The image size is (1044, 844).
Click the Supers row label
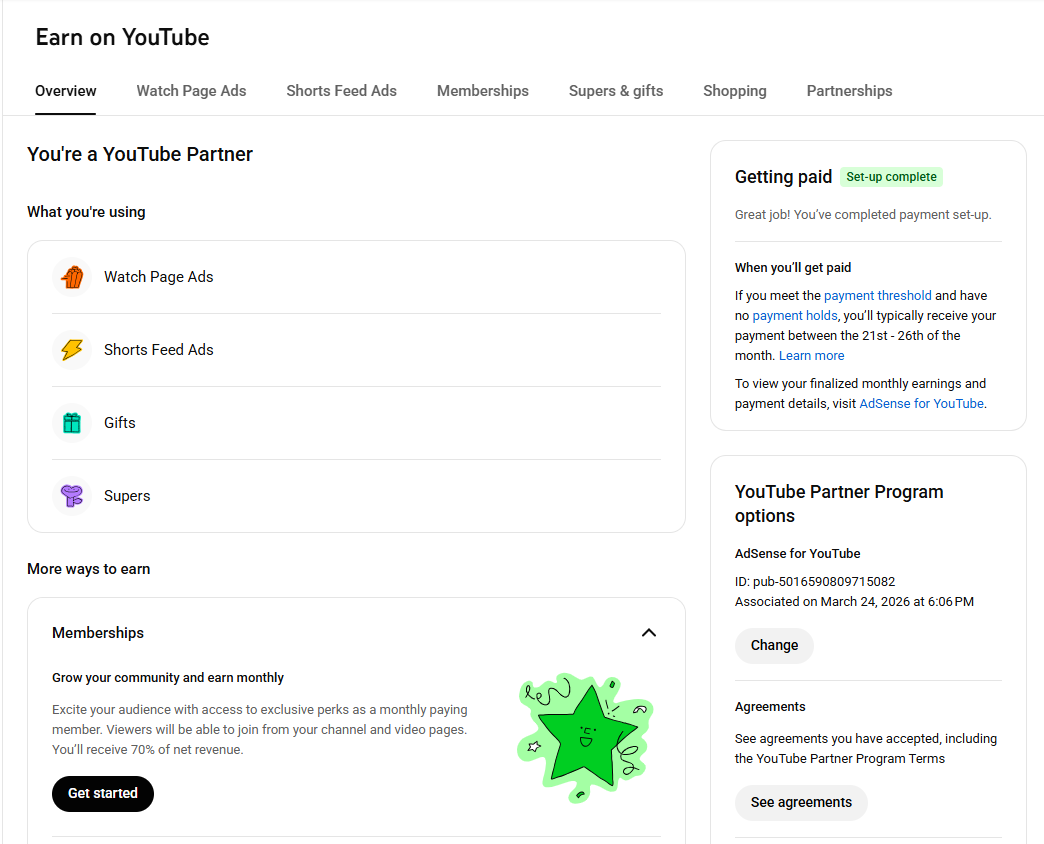[x=127, y=496]
